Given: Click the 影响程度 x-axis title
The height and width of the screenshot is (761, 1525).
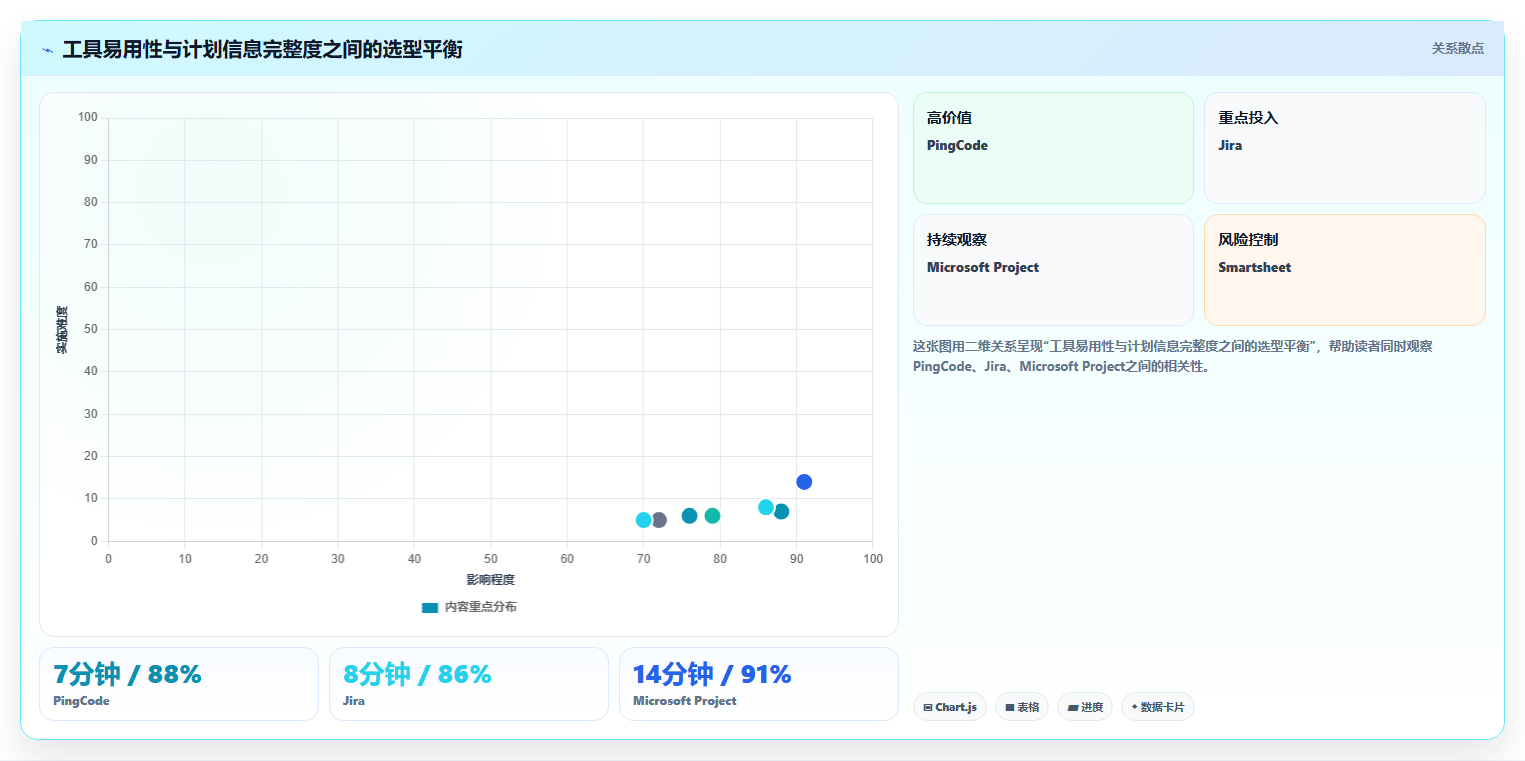Looking at the screenshot, I should [x=490, y=580].
